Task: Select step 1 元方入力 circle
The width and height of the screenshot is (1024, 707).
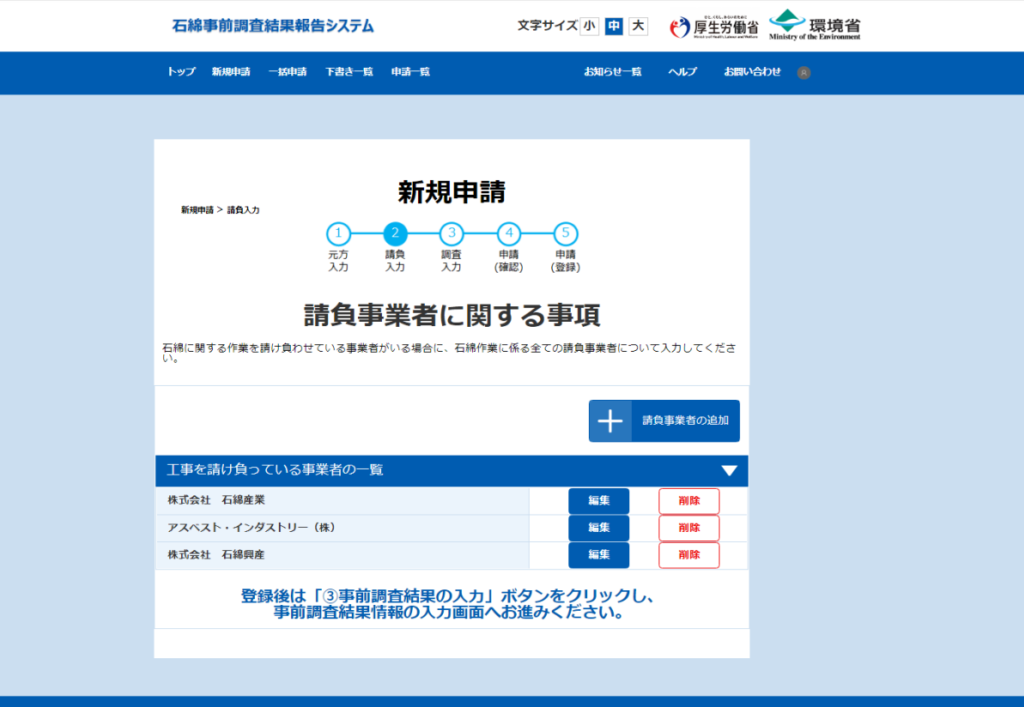Action: pos(338,234)
